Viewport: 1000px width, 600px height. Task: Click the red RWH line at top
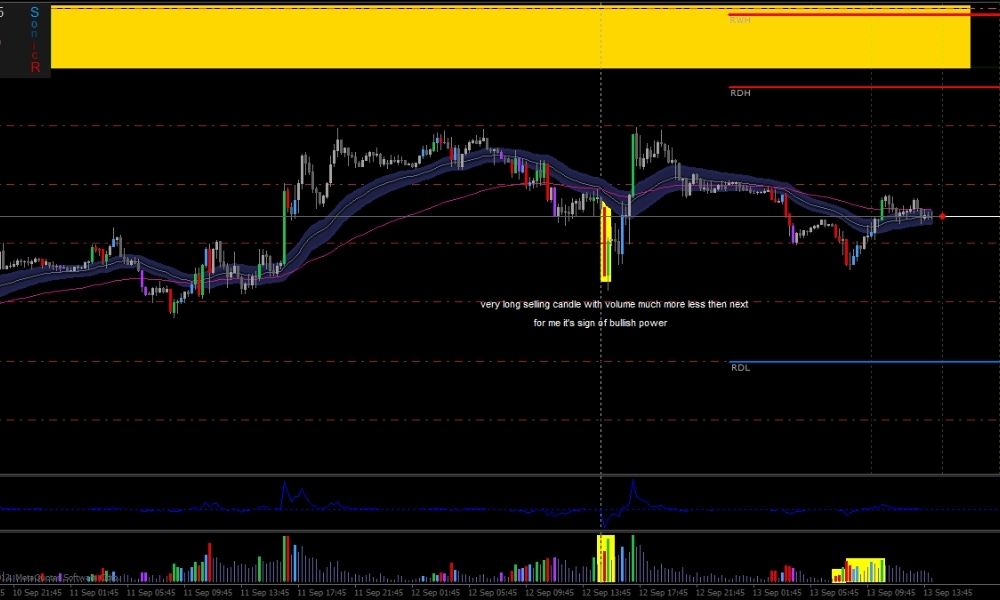860,14
